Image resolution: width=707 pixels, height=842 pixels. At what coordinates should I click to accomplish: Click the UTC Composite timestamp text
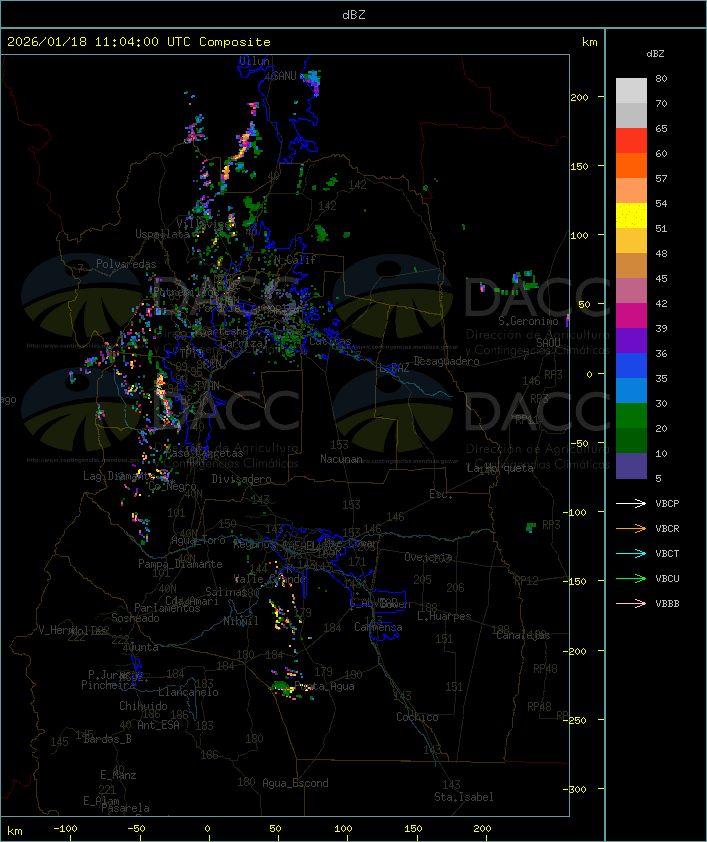click(x=139, y=42)
